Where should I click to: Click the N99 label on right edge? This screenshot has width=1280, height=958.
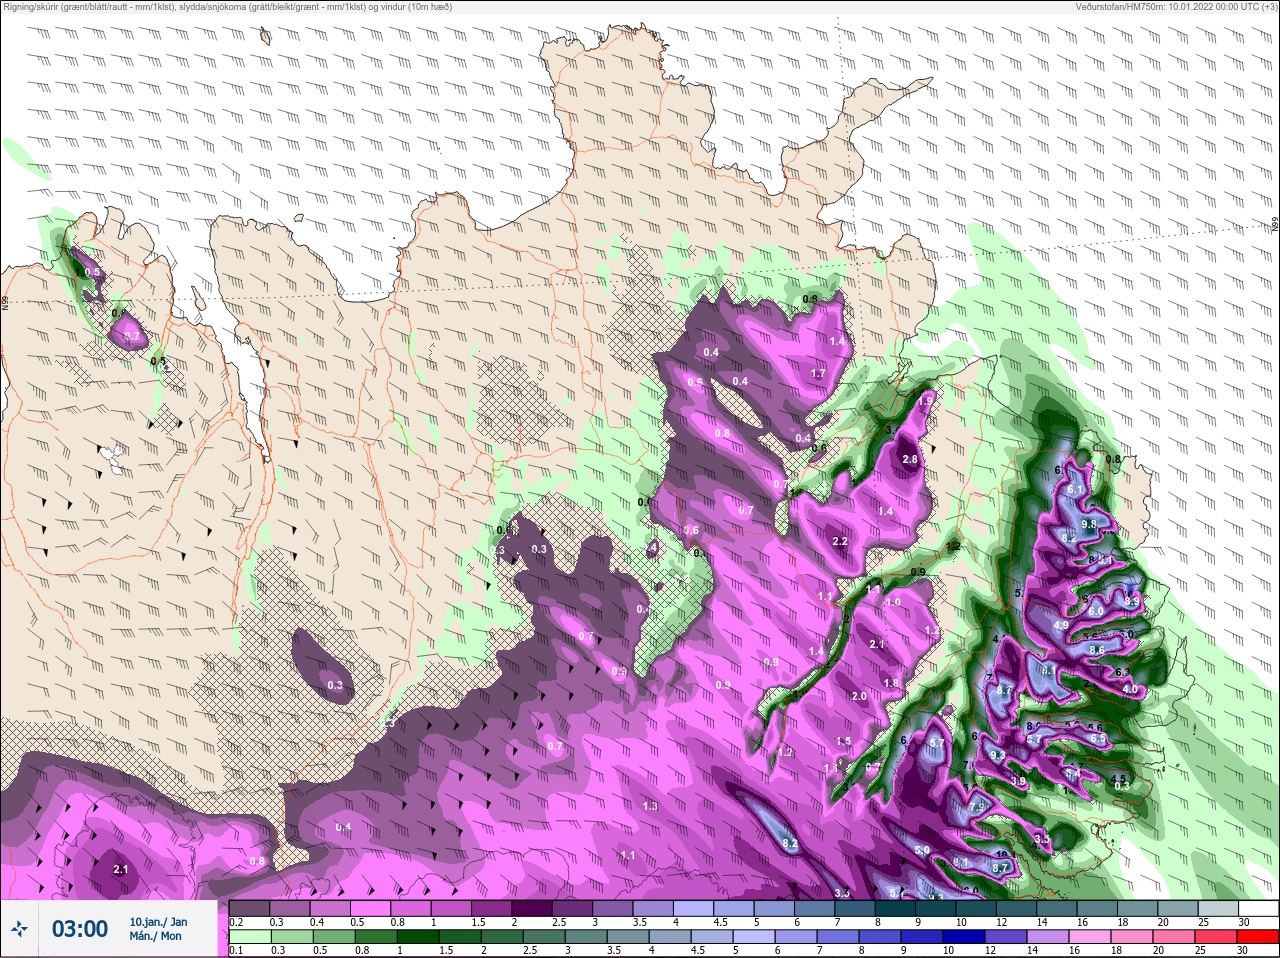pyautogui.click(x=1275, y=226)
